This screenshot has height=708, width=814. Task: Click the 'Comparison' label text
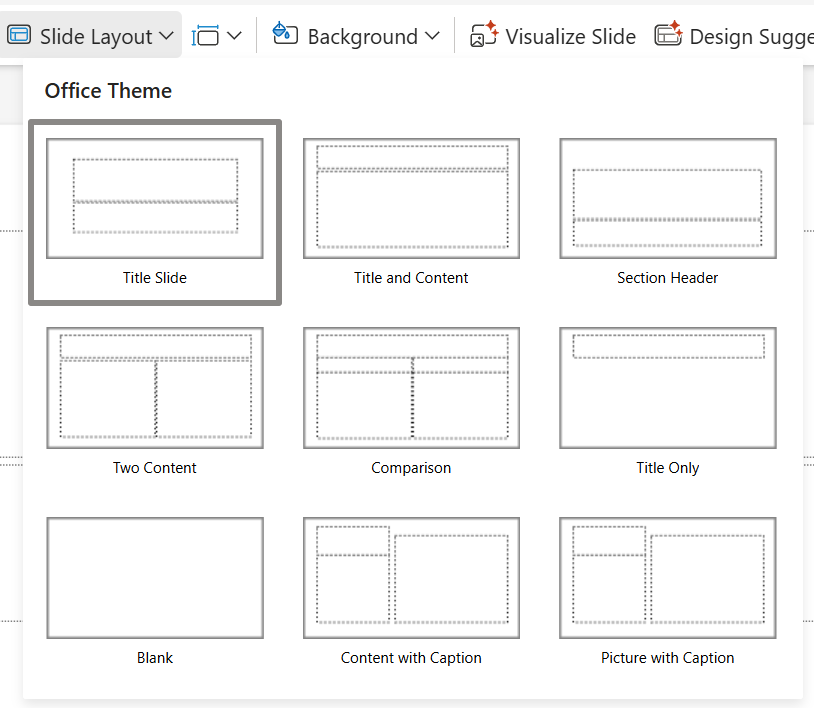point(411,468)
